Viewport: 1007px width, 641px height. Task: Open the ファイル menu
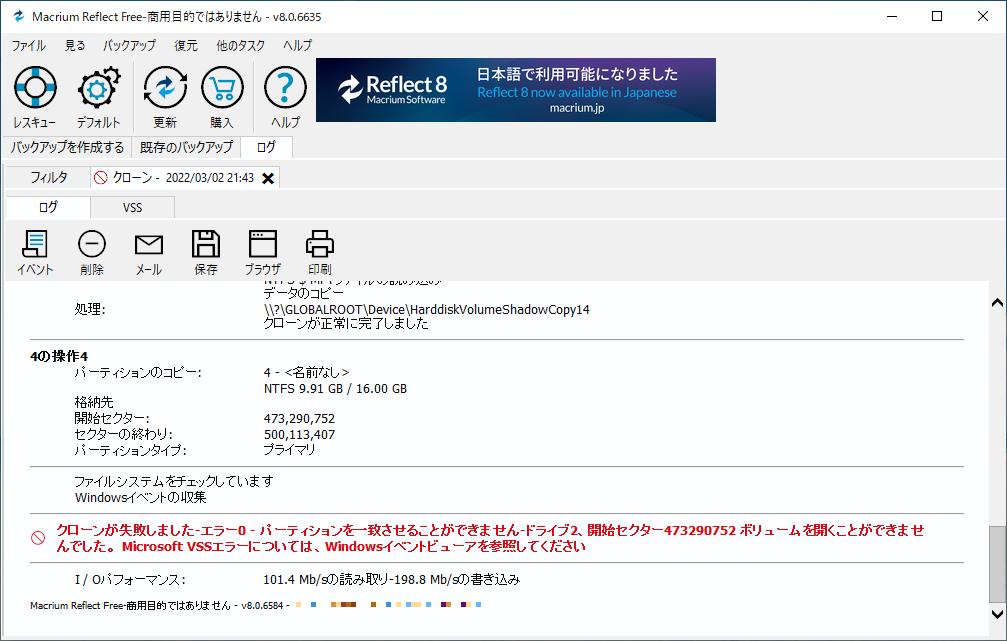28,45
